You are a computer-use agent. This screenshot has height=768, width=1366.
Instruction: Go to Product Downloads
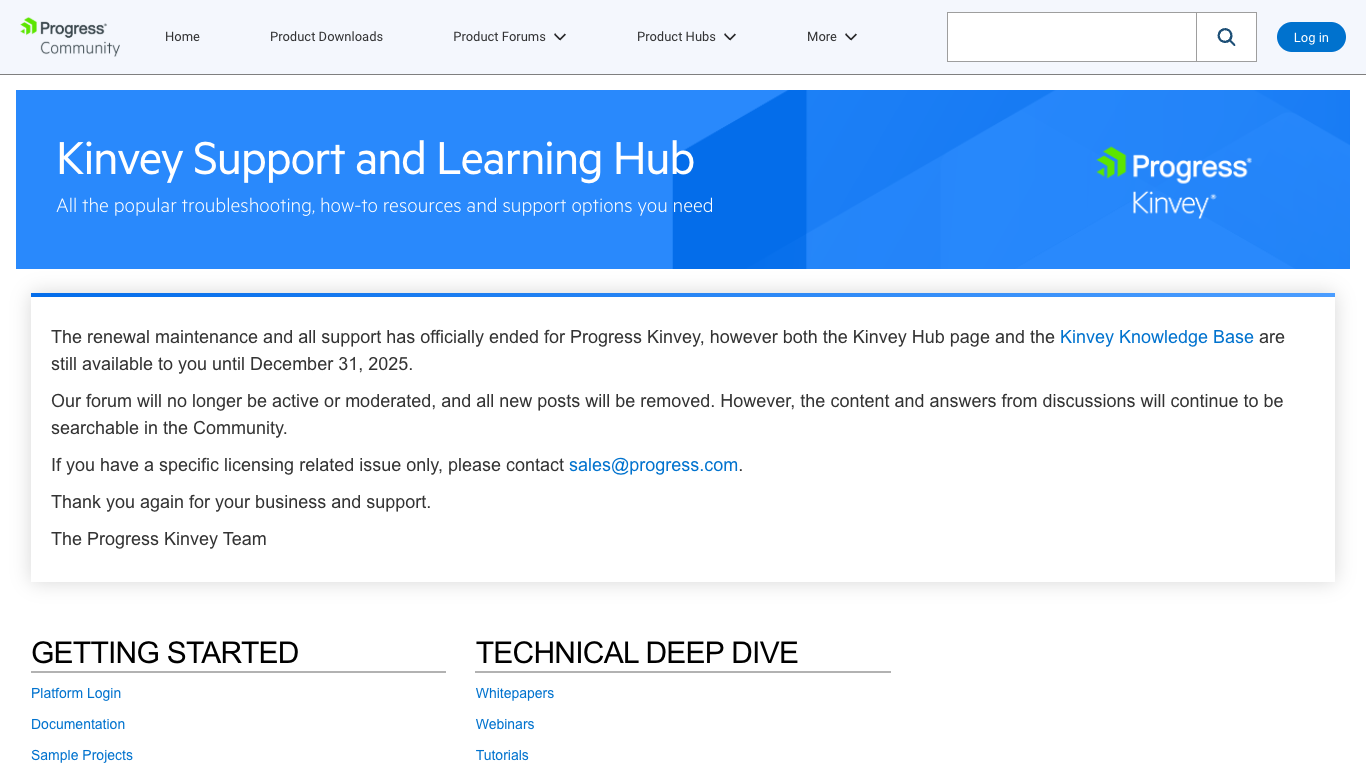pyautogui.click(x=326, y=37)
